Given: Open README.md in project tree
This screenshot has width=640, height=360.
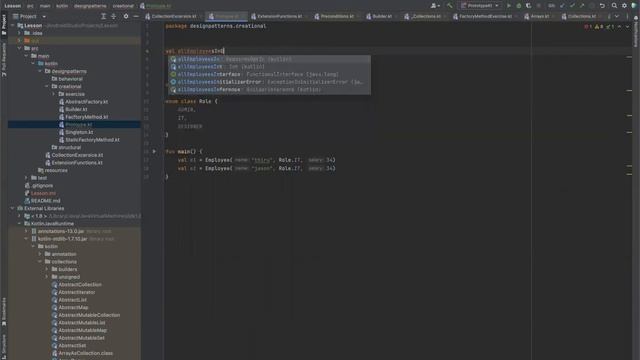Looking at the screenshot, I should (x=45, y=201).
